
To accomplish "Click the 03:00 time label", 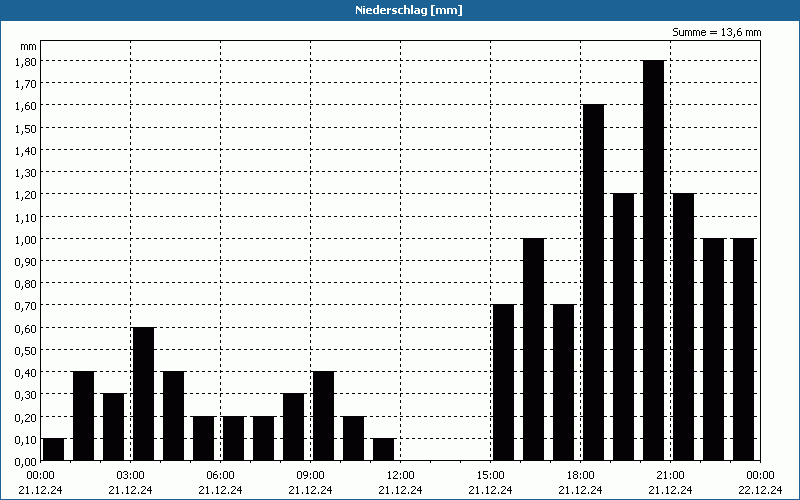I will tap(130, 476).
